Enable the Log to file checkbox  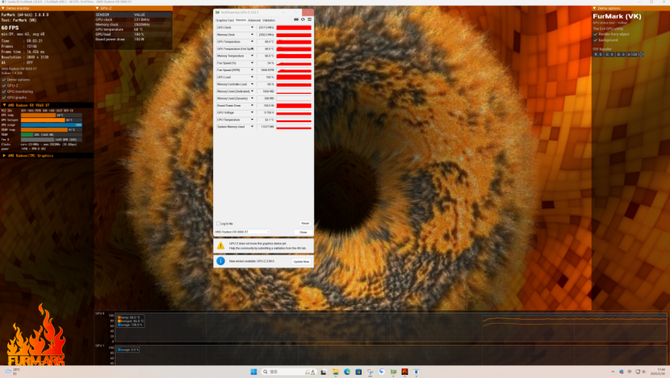pos(218,223)
